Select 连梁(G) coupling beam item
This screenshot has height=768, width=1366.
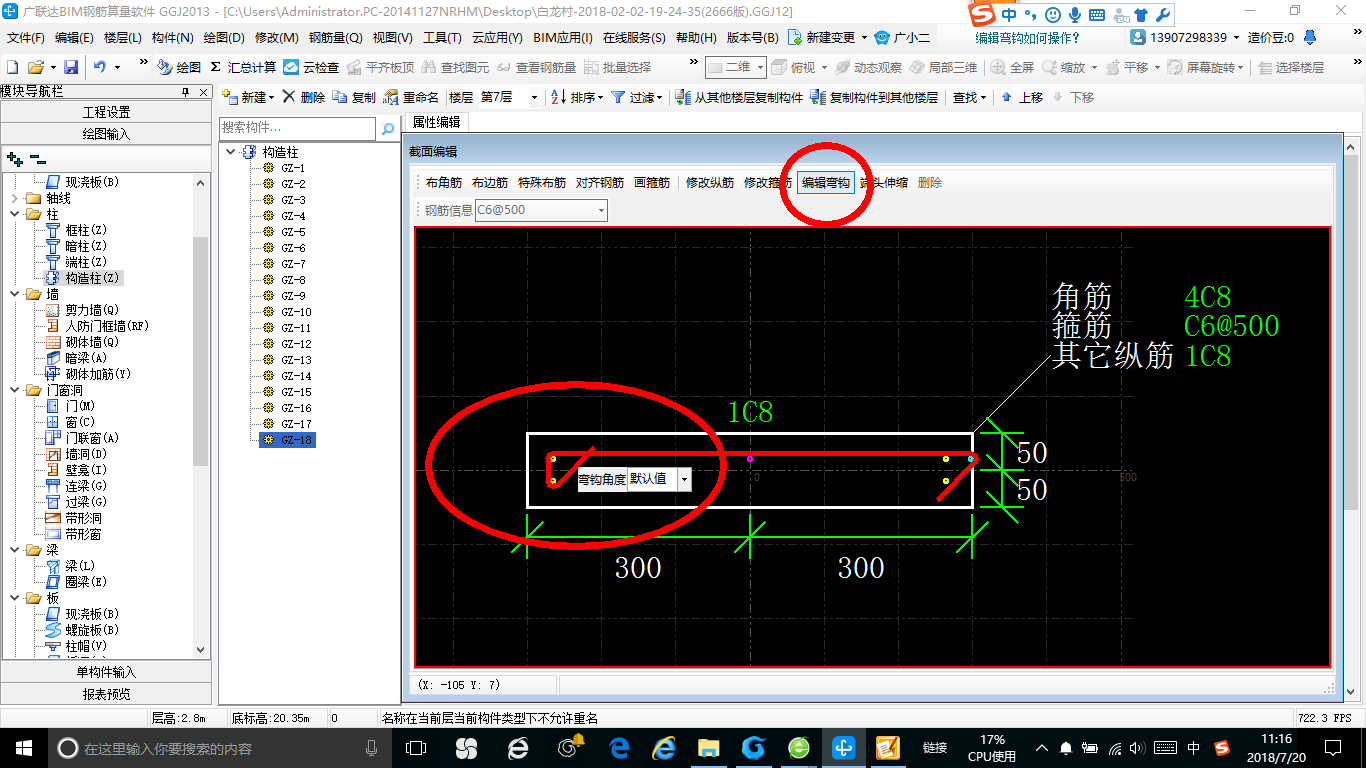pos(85,486)
